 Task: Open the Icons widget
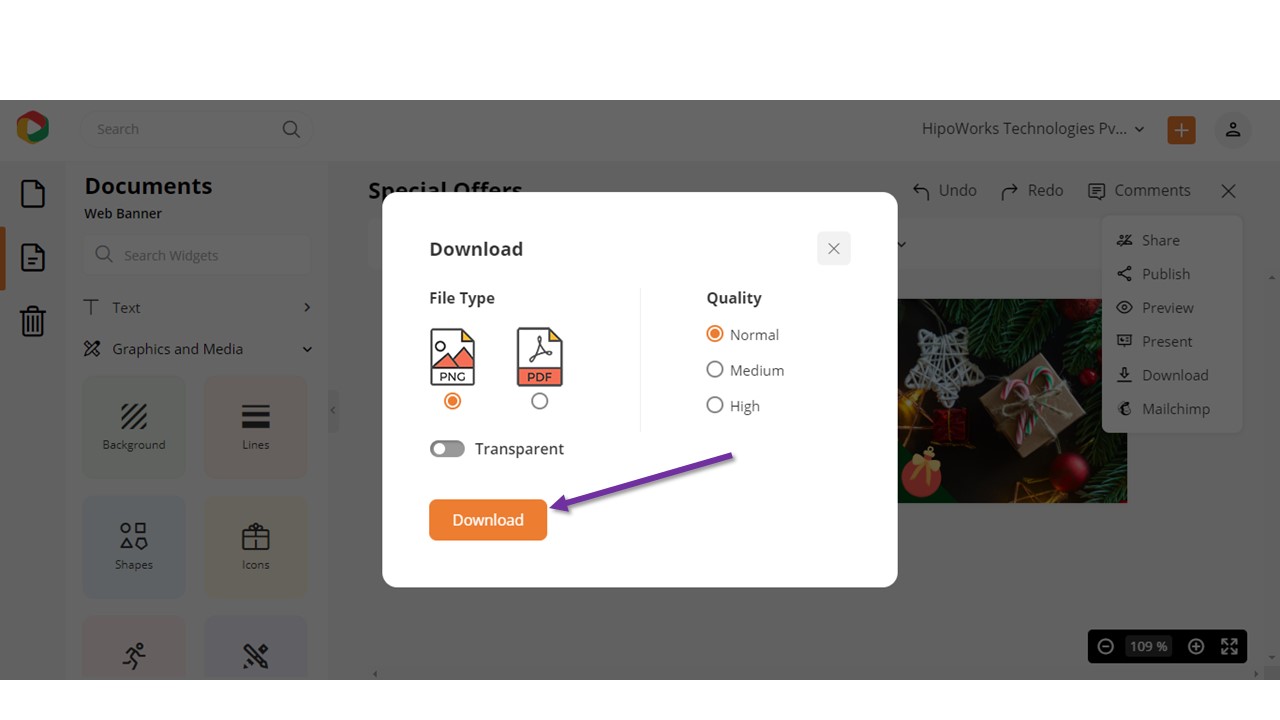point(255,546)
